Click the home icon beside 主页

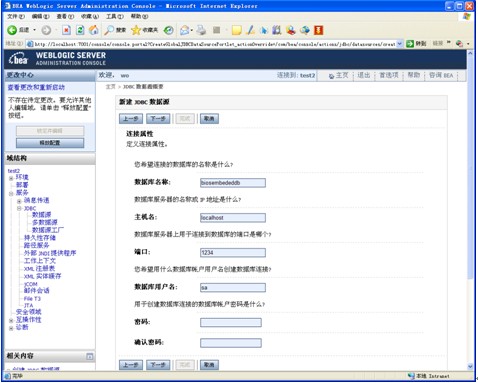click(x=331, y=76)
